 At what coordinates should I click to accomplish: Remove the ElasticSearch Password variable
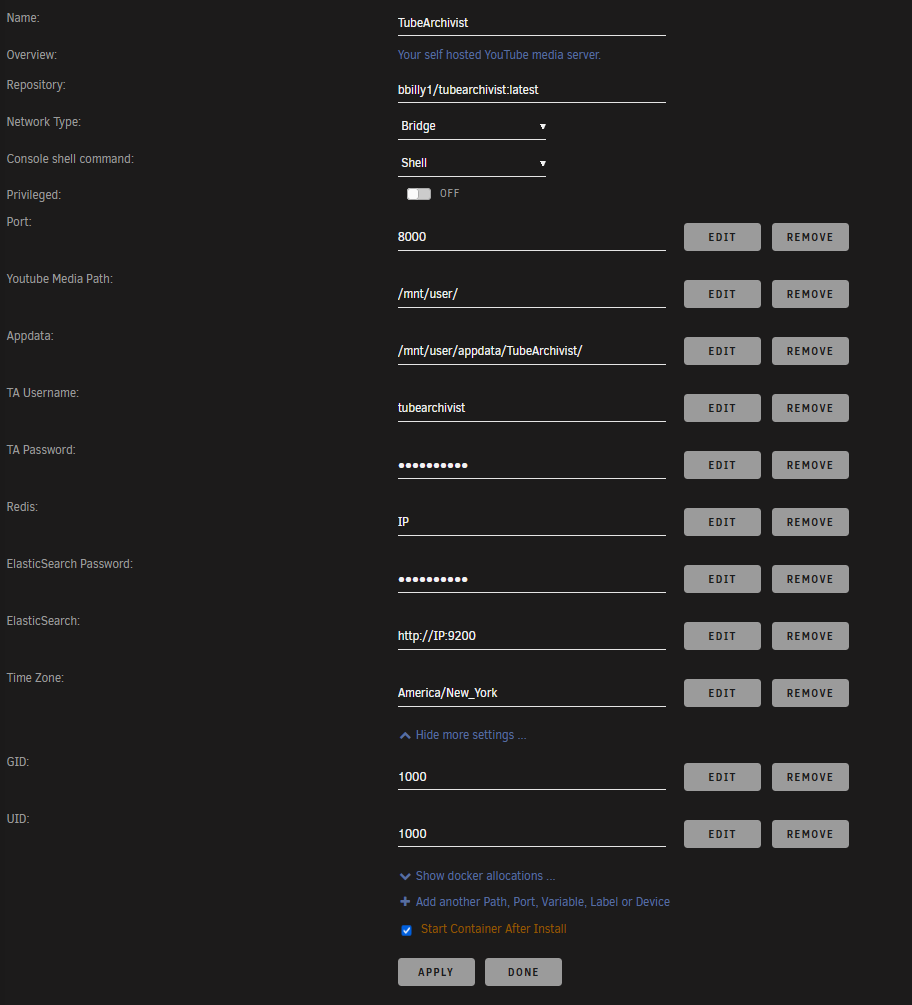click(x=810, y=579)
